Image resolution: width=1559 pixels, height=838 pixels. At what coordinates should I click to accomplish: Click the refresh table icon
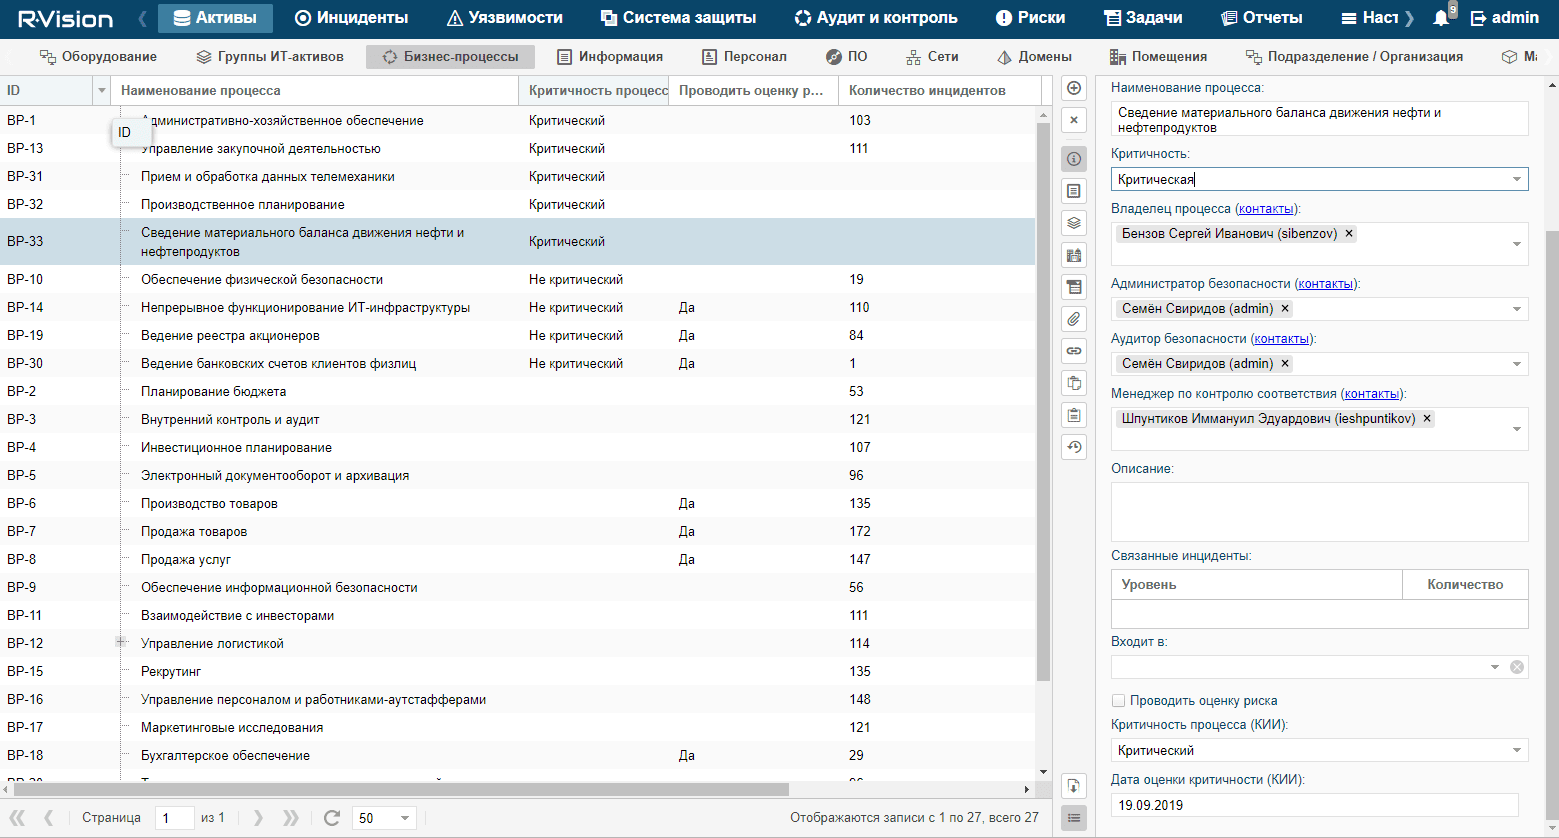(x=332, y=818)
